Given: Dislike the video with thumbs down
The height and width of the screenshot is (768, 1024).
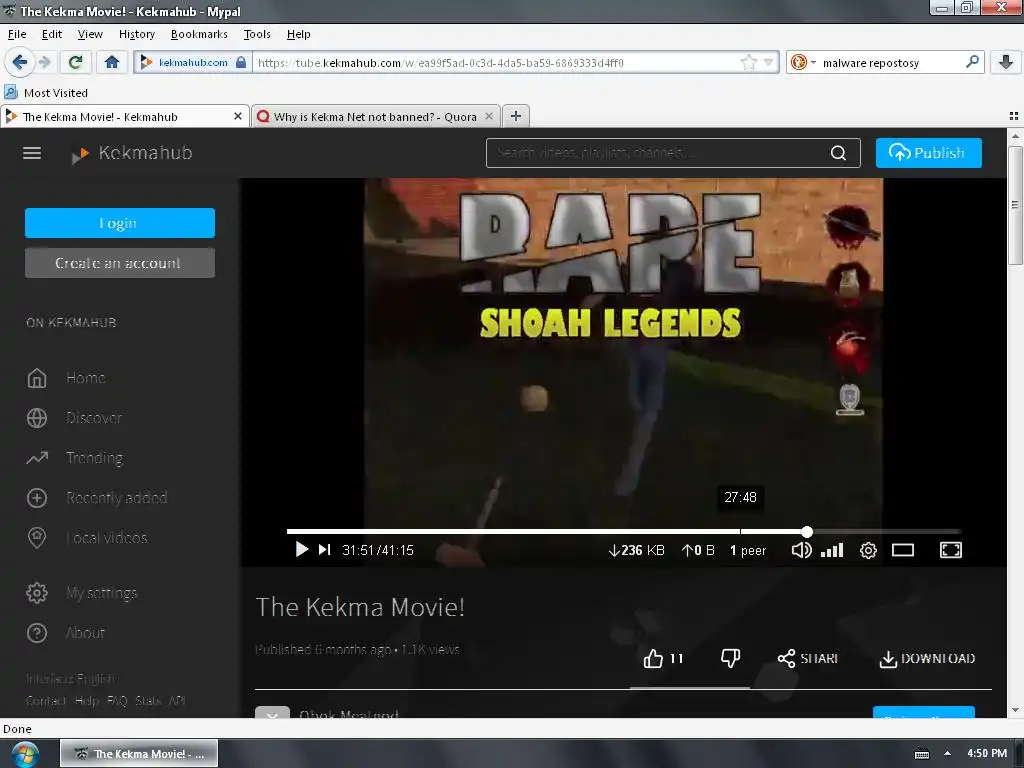Looking at the screenshot, I should 730,658.
